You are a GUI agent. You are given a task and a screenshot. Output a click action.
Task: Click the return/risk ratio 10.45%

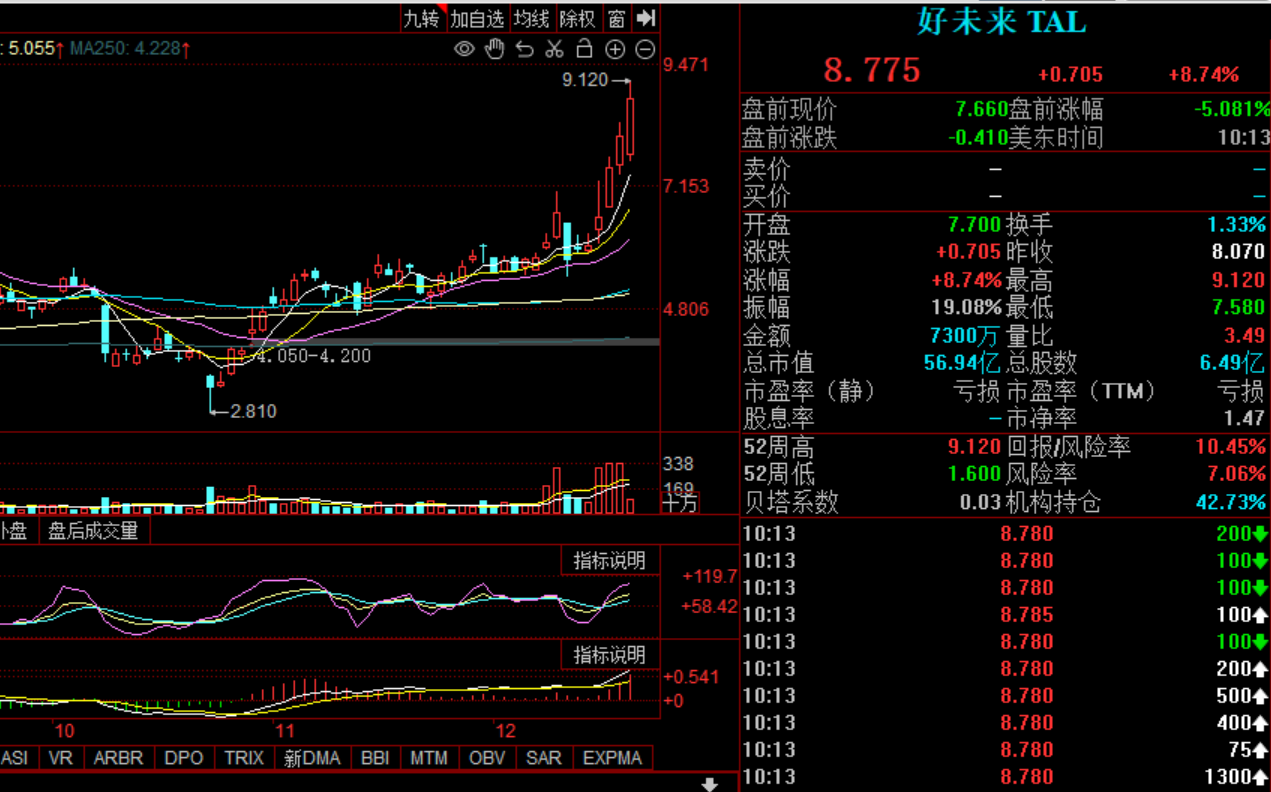[1231, 446]
